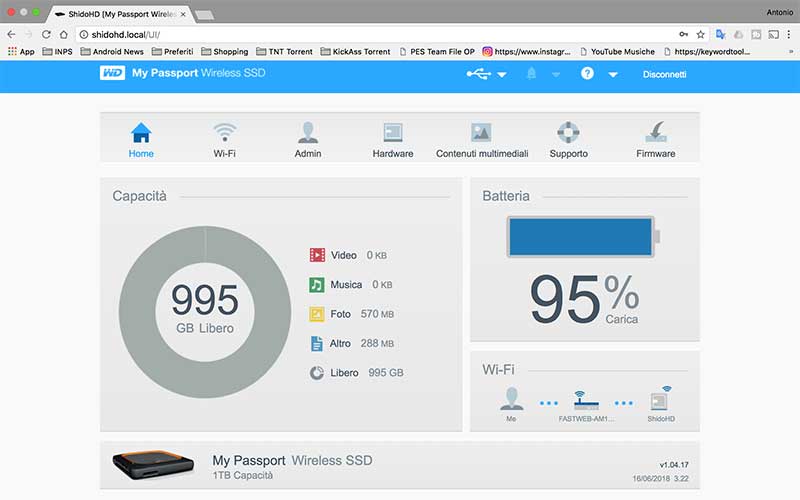Click the saved password key icon
Viewport: 800px width, 500px height.
pos(684,35)
